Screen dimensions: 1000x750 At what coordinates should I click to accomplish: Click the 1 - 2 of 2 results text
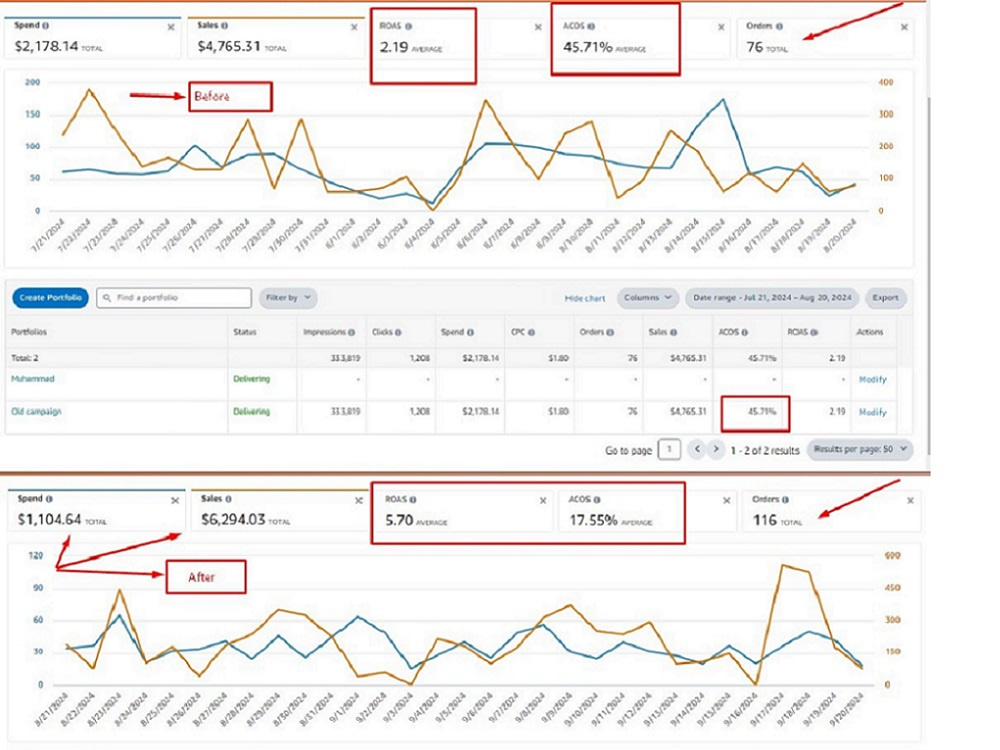pyautogui.click(x=765, y=450)
